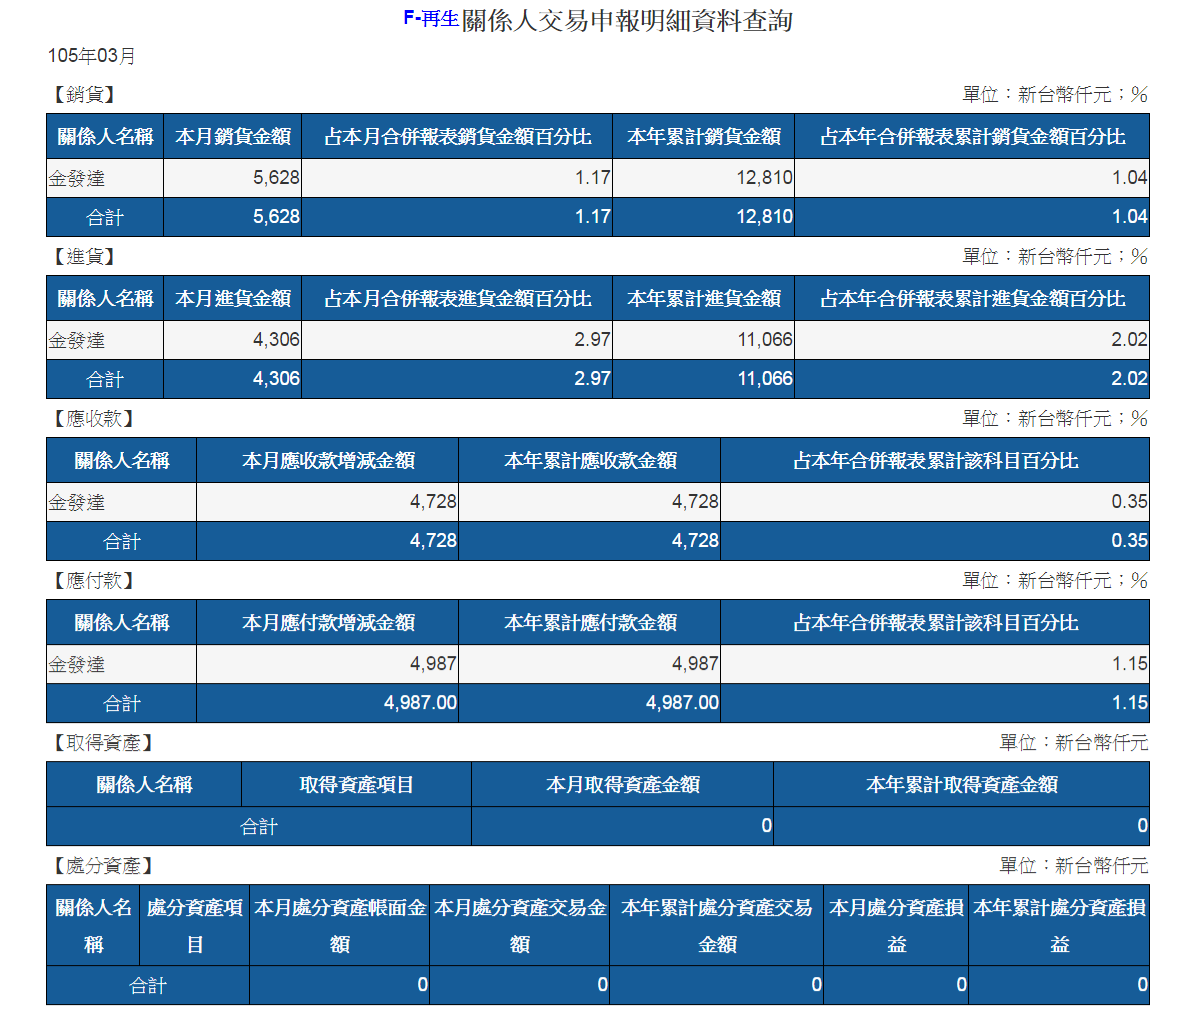This screenshot has height=1023, width=1186.
Task: Click the 【應收款】 section label
Action: (x=94, y=418)
